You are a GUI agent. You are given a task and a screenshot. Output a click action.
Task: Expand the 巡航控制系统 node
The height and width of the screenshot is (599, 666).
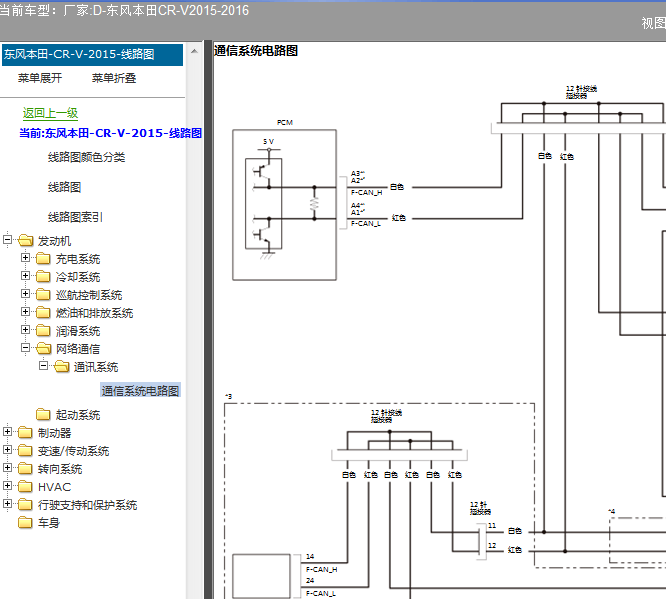25,294
